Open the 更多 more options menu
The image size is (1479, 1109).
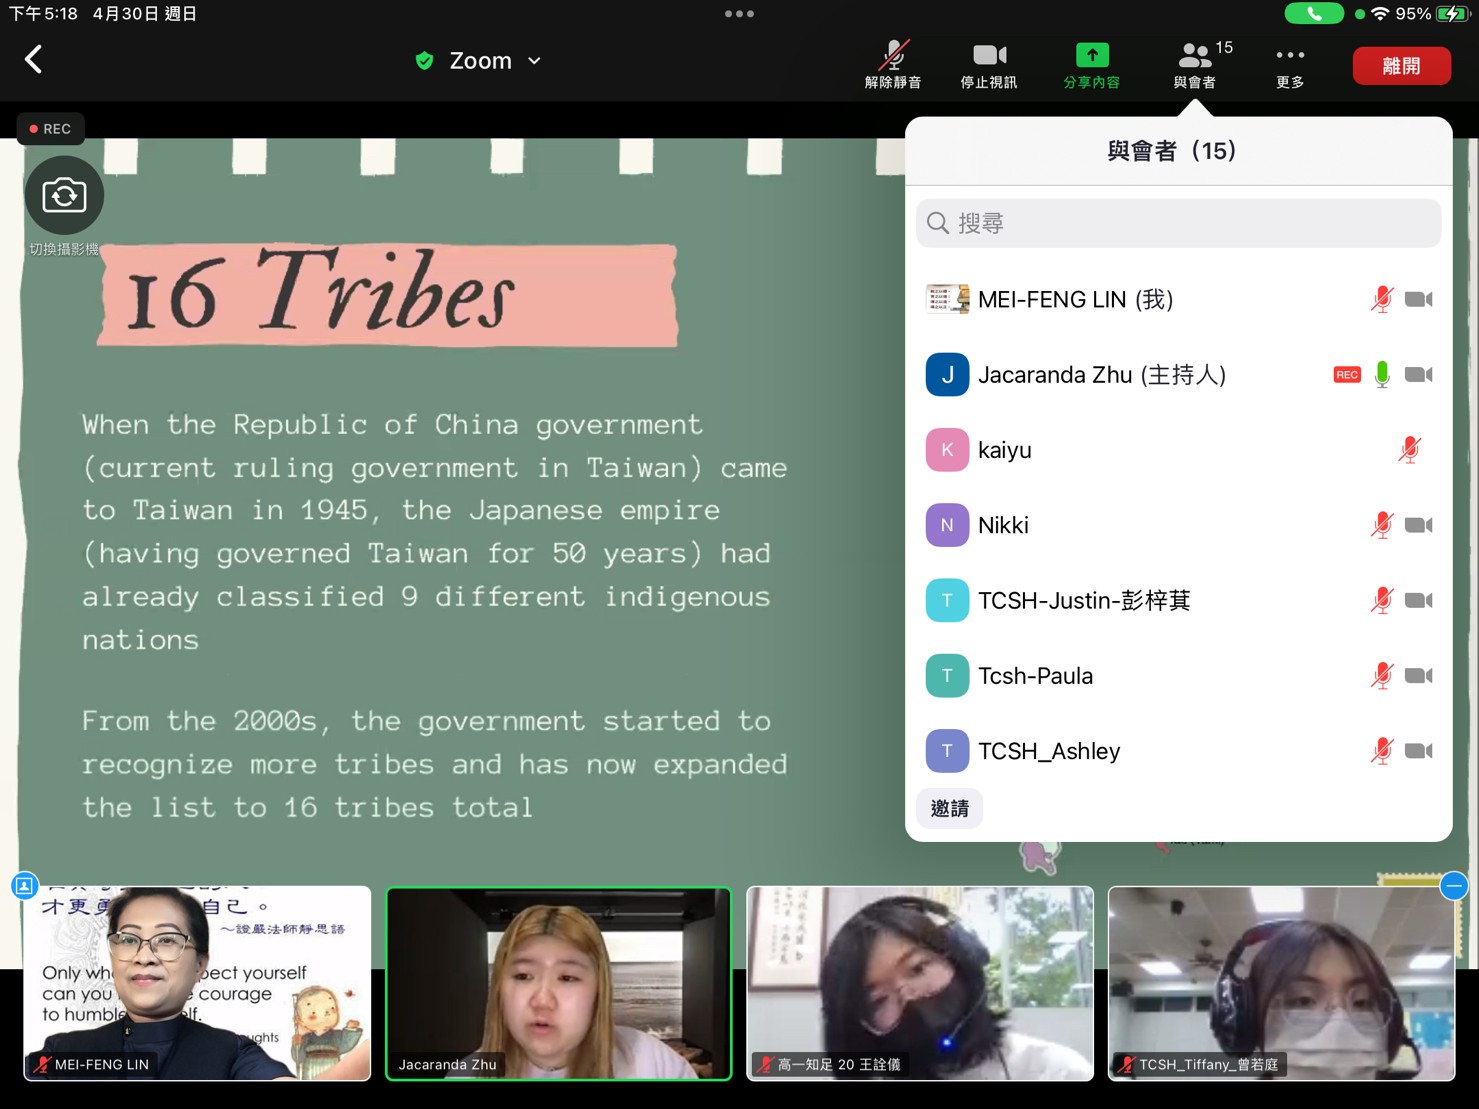1289,65
